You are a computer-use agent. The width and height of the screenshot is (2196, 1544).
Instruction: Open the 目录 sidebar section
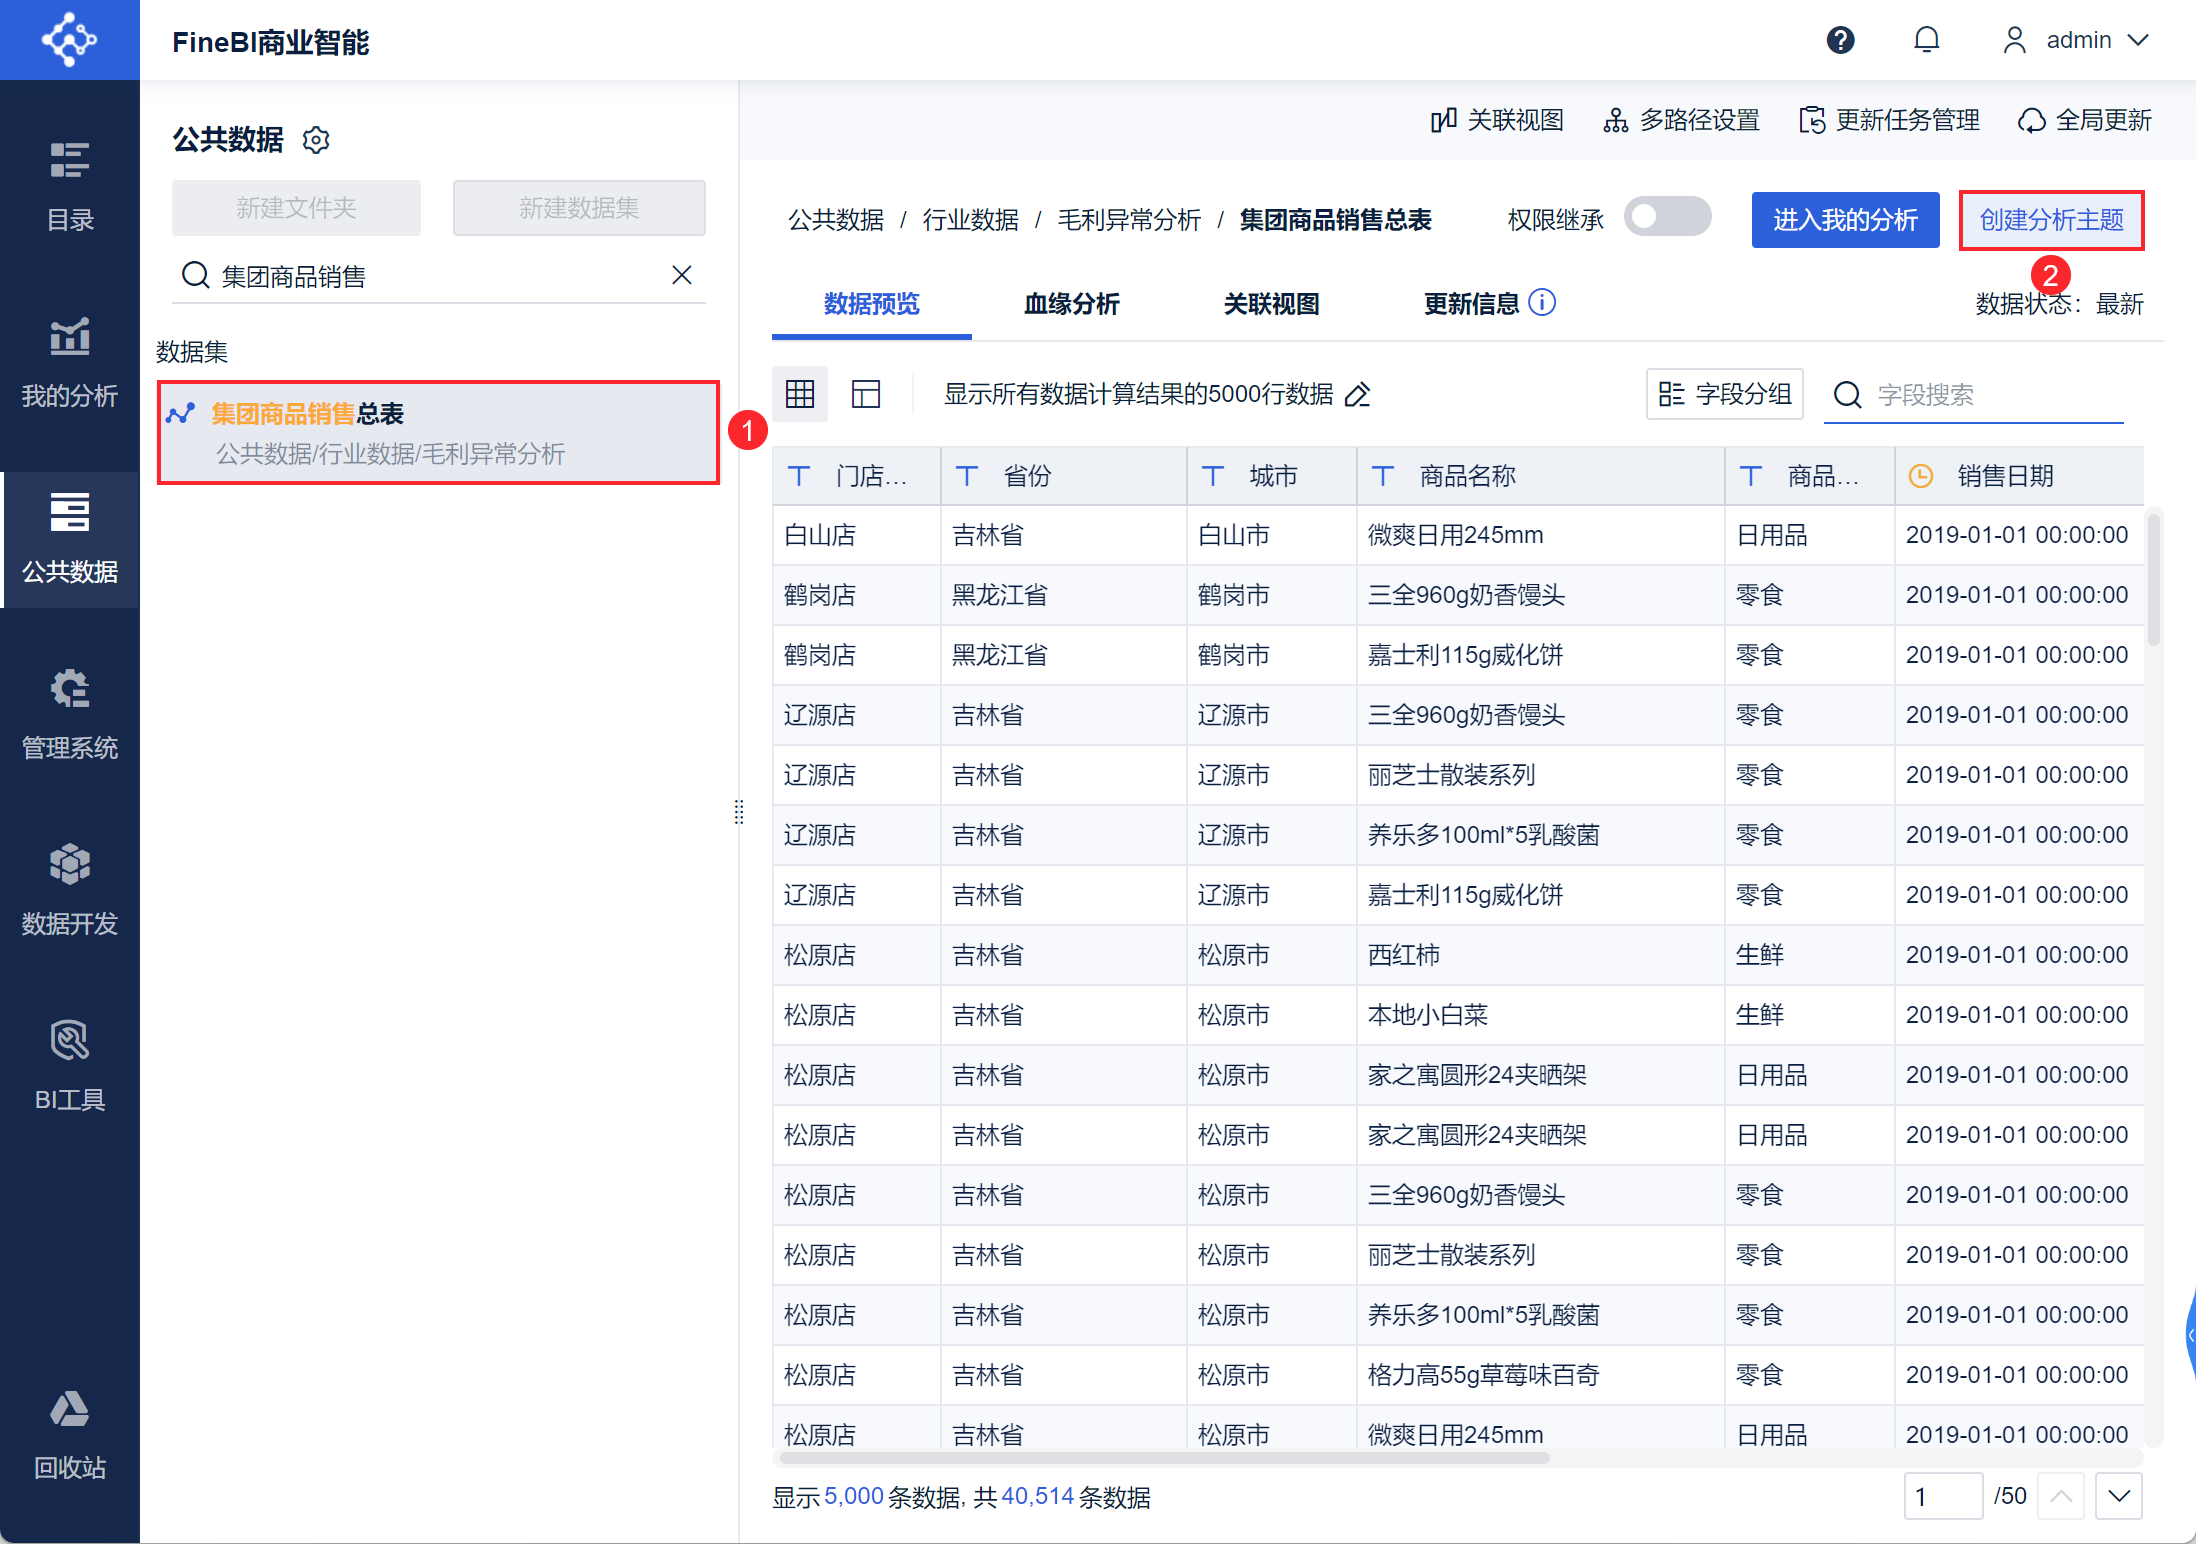pos(70,187)
